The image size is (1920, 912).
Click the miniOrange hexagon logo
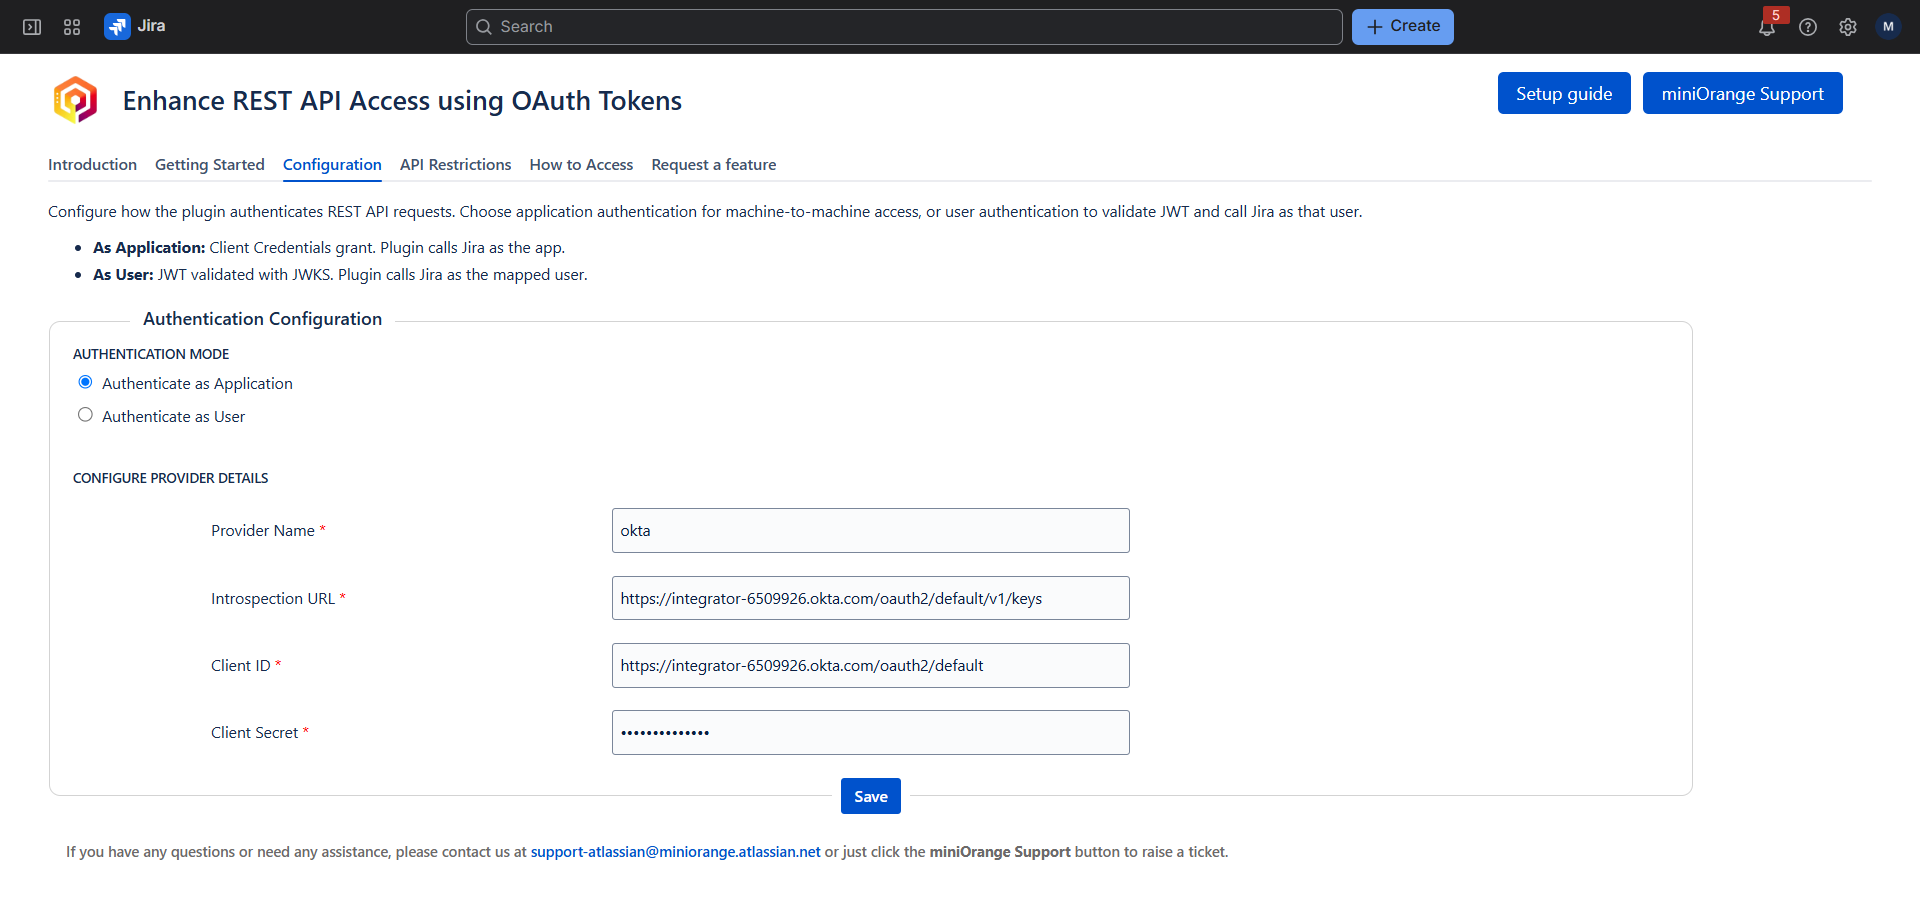coord(76,100)
